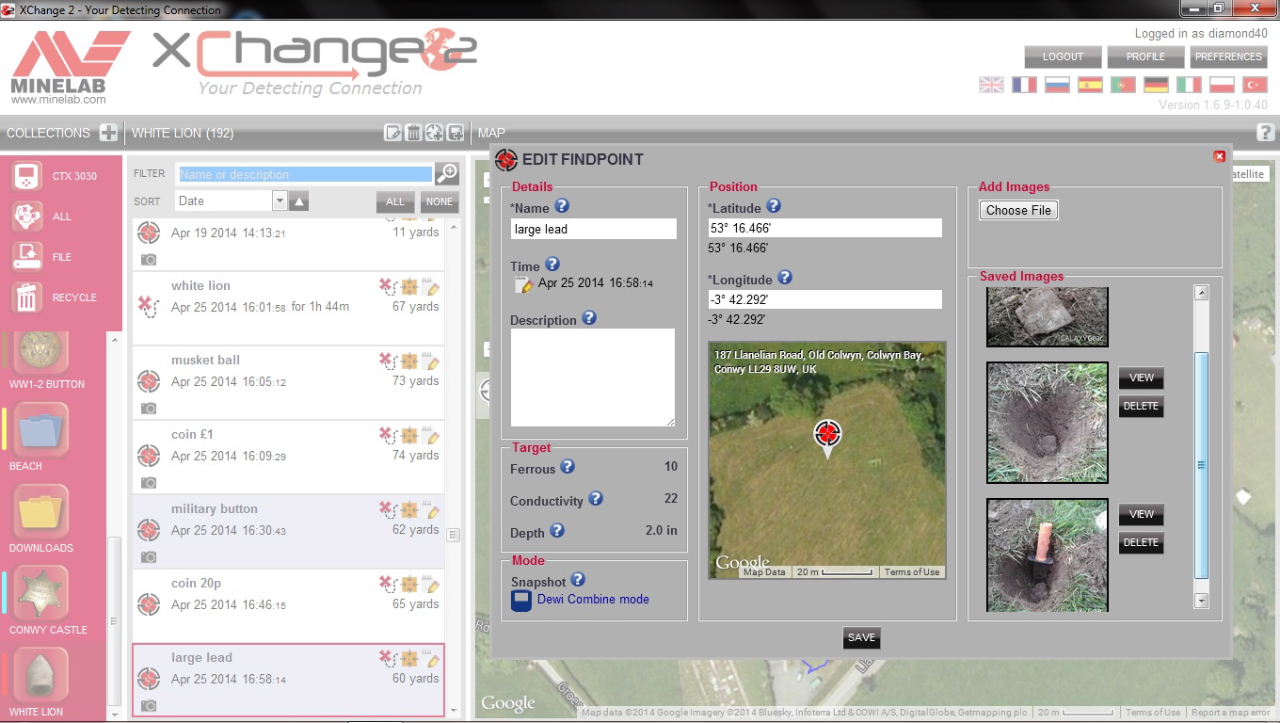The image size is (1280, 723).
Task: Open the CONWY CASTLE collection
Action: pyautogui.click(x=42, y=594)
